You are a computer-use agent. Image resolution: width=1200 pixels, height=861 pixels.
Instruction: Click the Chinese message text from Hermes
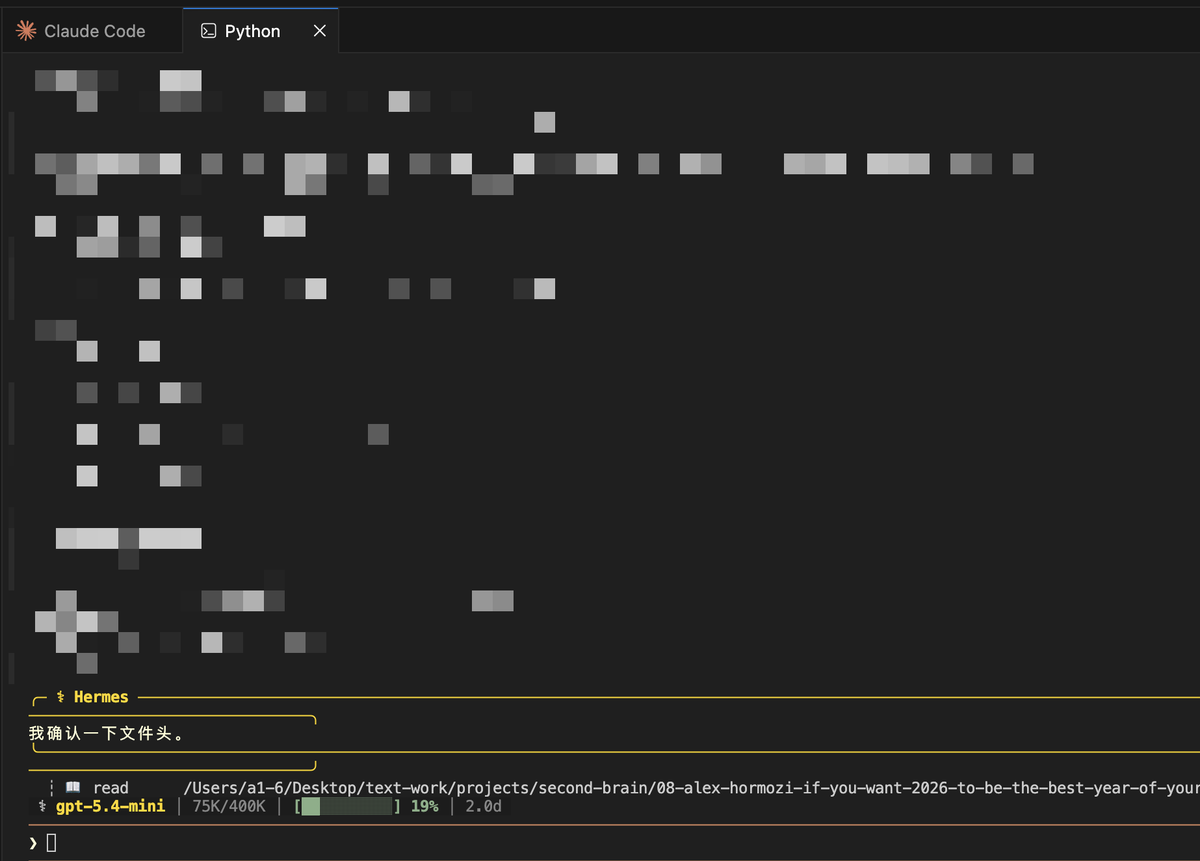(x=107, y=734)
